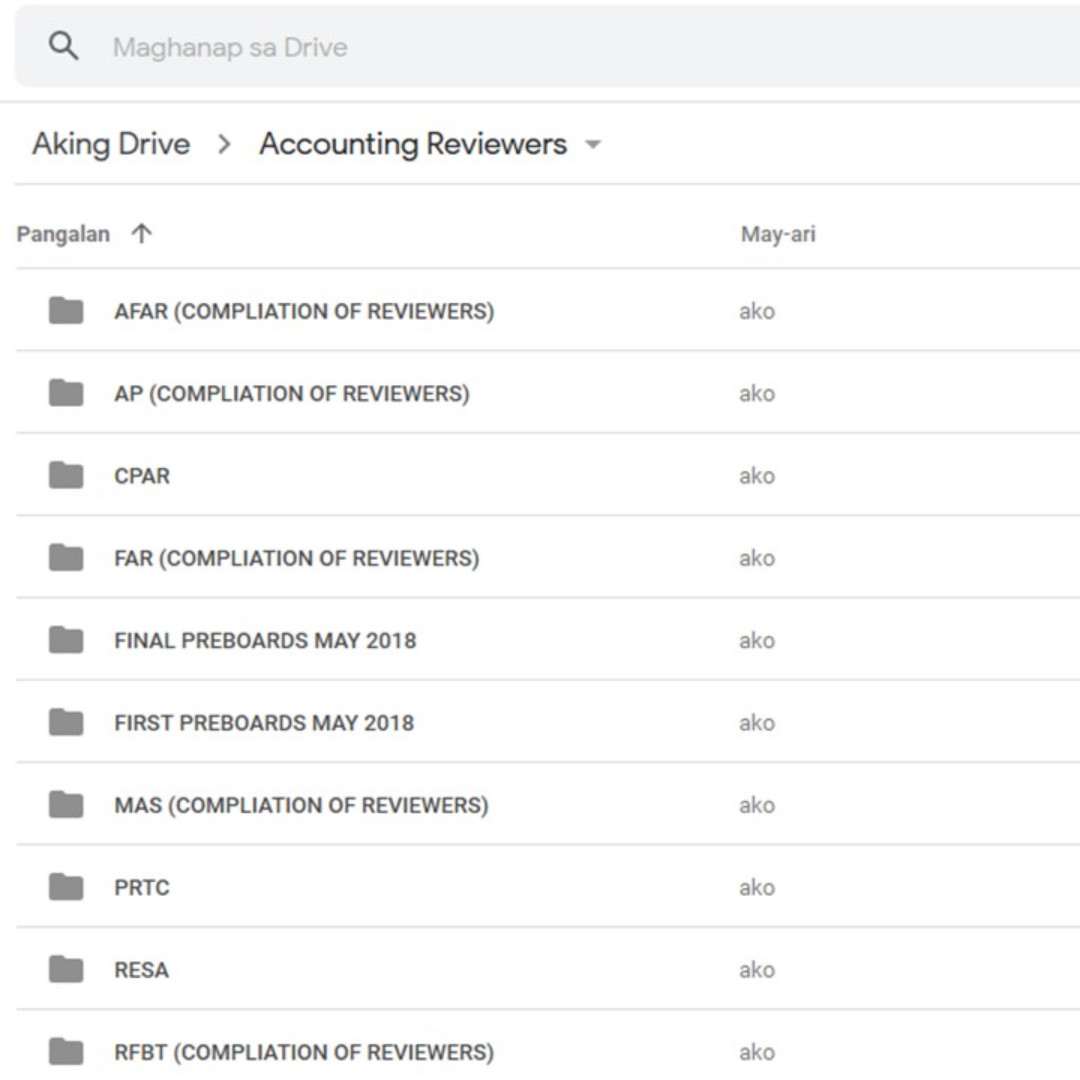1080x1080 pixels.
Task: Select the RESA folder name
Action: click(141, 970)
